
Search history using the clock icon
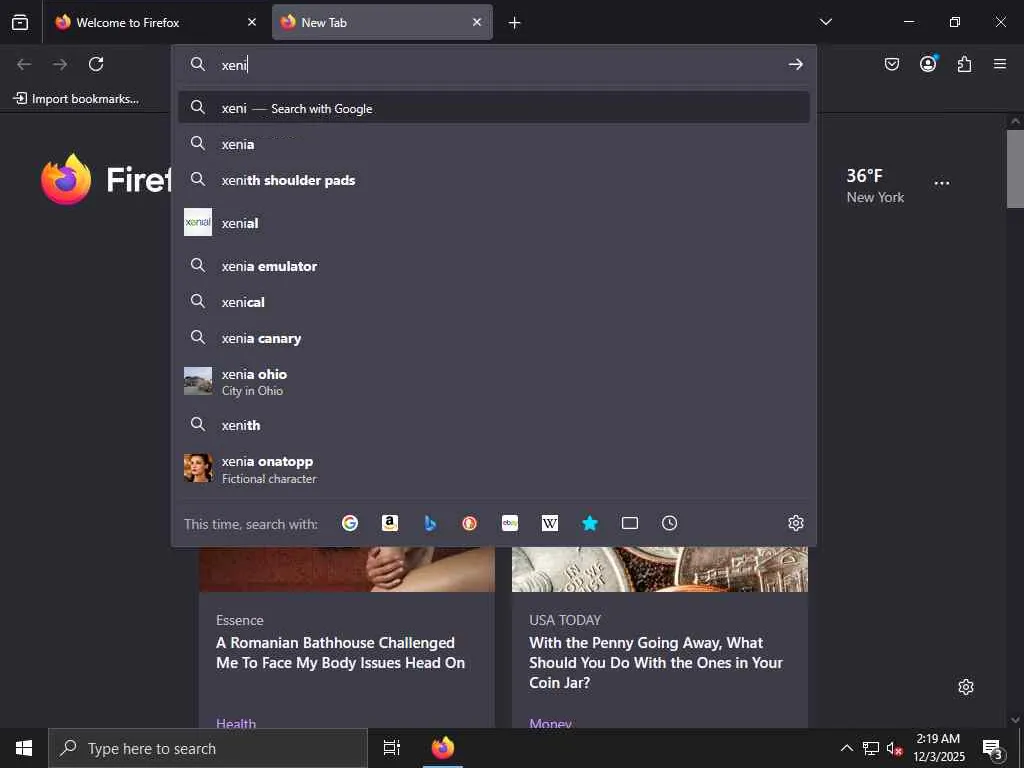[669, 523]
